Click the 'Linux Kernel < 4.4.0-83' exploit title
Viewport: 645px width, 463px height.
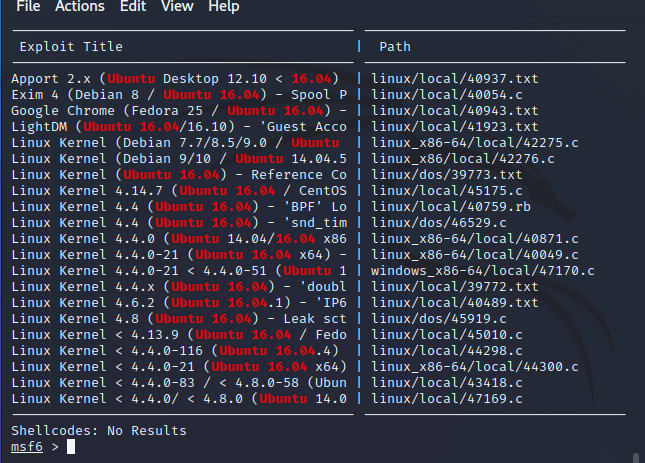point(179,383)
